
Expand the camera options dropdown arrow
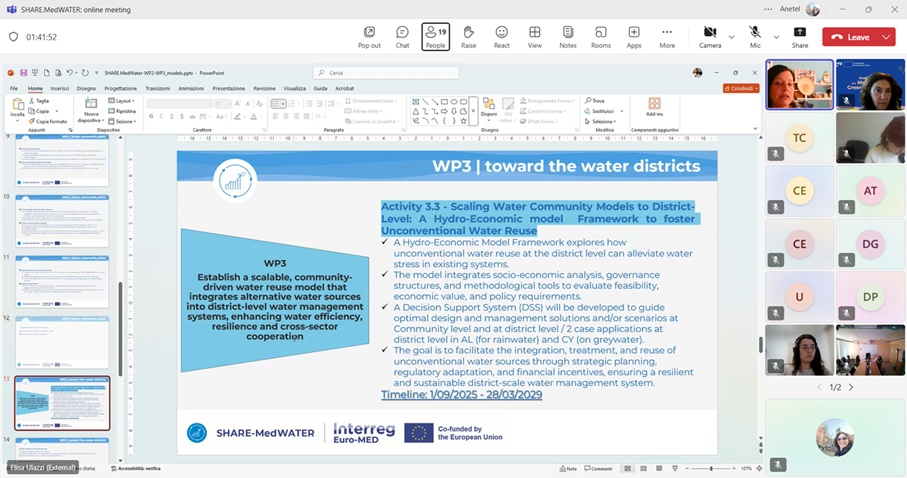tap(731, 37)
